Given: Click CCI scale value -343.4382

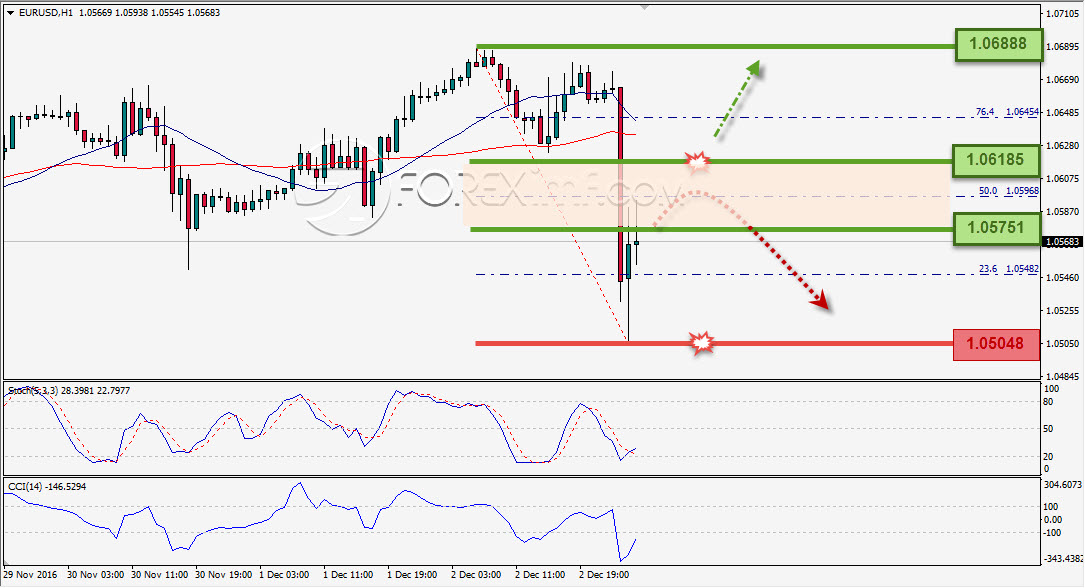Looking at the screenshot, I should pos(1063,559).
